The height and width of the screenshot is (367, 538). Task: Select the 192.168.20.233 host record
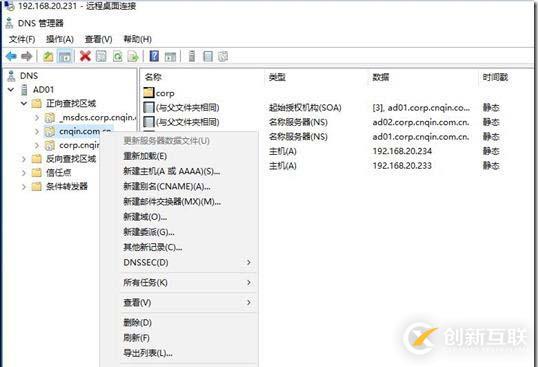click(402, 166)
